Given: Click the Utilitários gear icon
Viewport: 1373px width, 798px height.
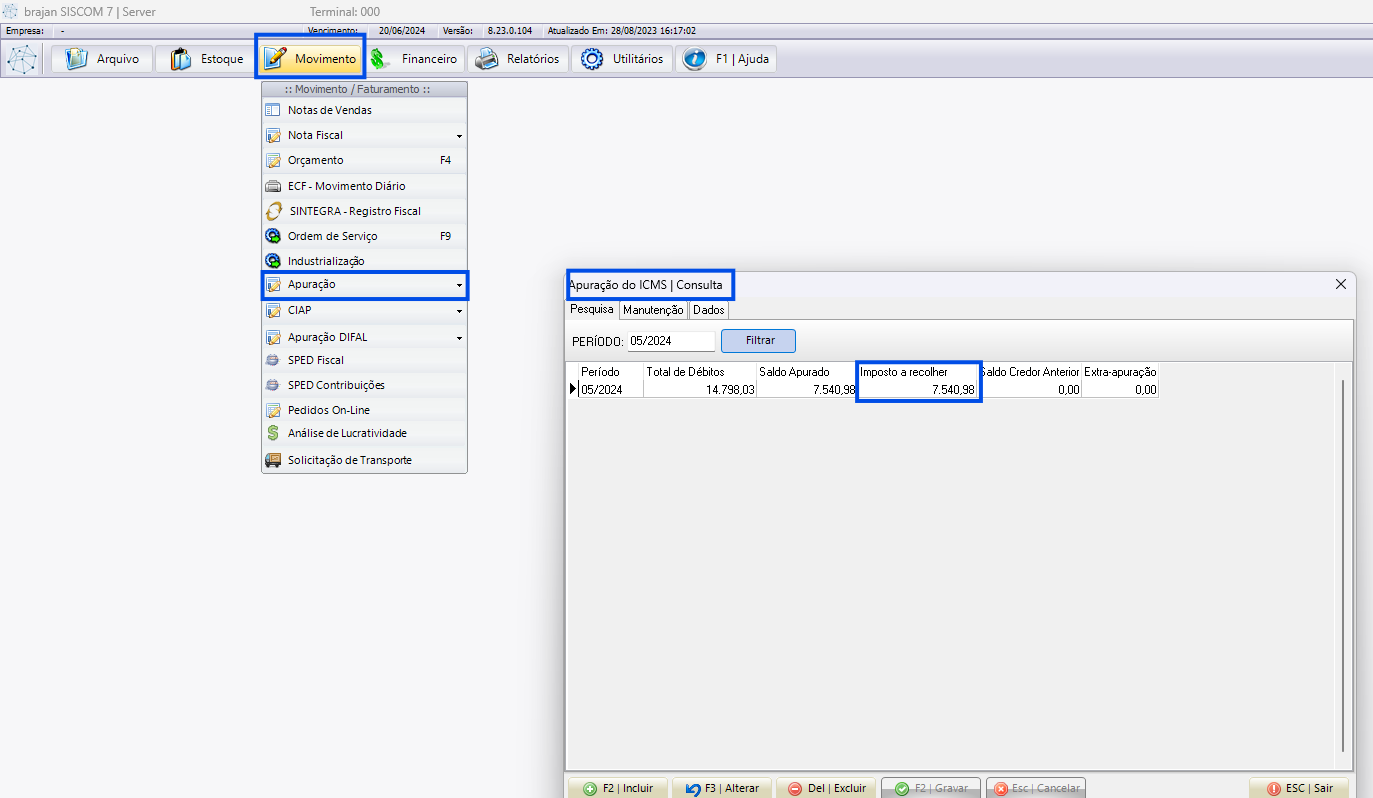Looking at the screenshot, I should pos(592,59).
